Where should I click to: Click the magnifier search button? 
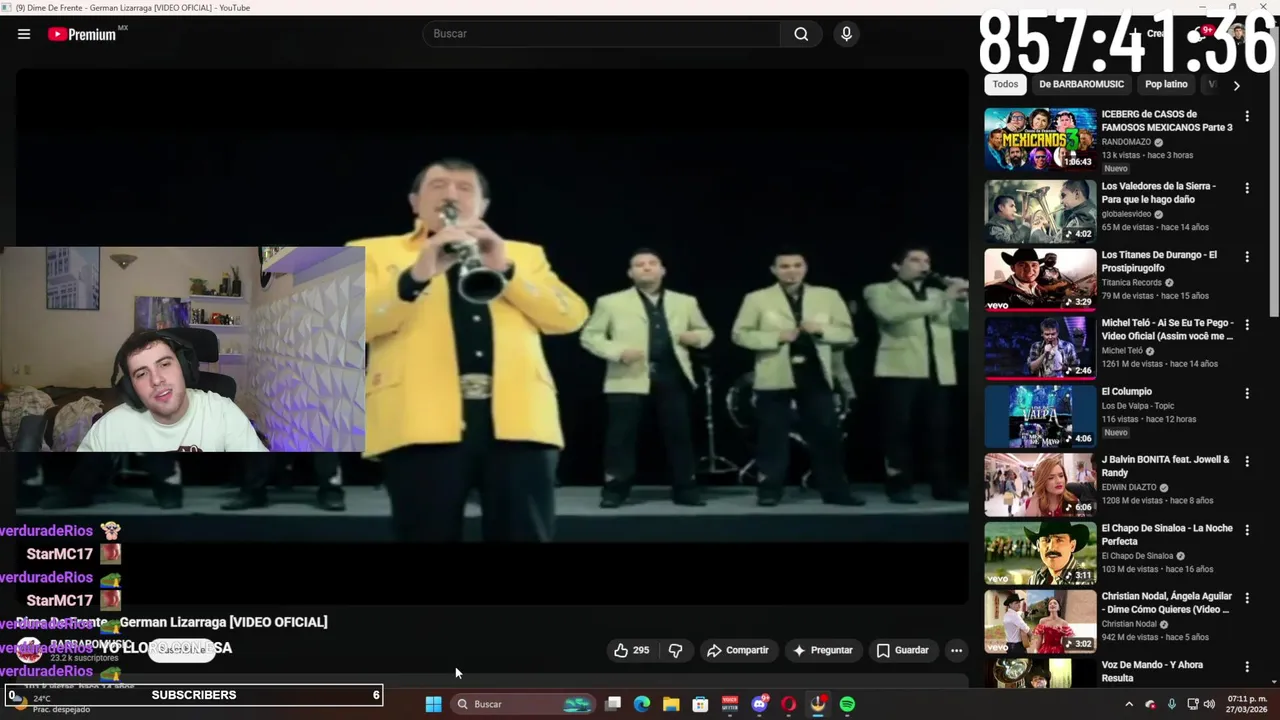pyautogui.click(x=801, y=34)
